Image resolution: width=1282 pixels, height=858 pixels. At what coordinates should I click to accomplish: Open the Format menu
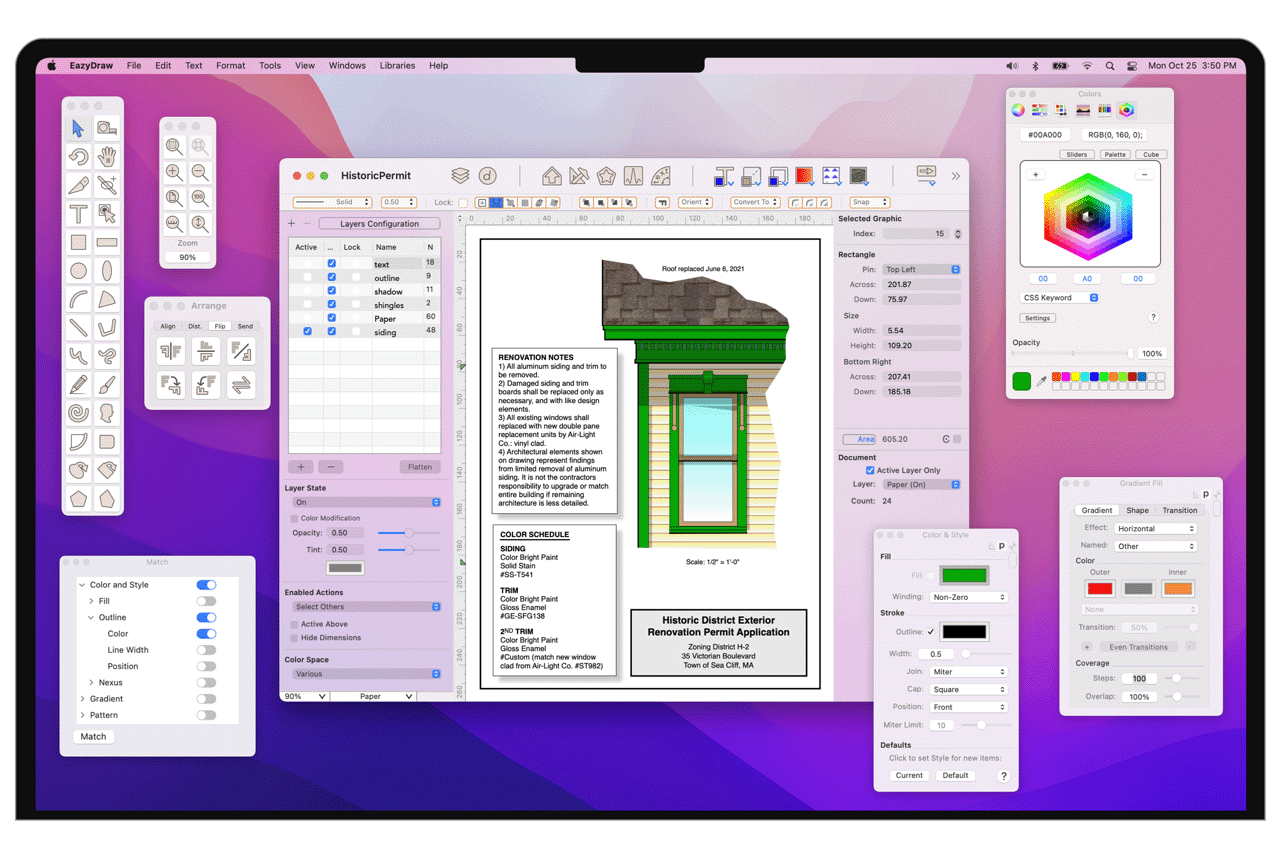230,66
